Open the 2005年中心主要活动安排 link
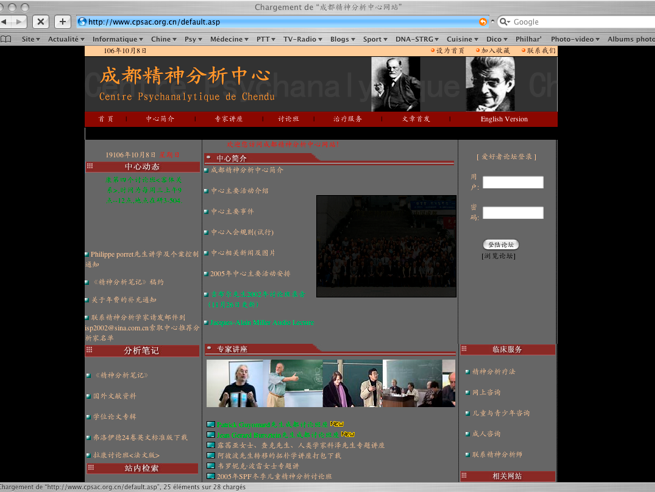 click(250, 274)
